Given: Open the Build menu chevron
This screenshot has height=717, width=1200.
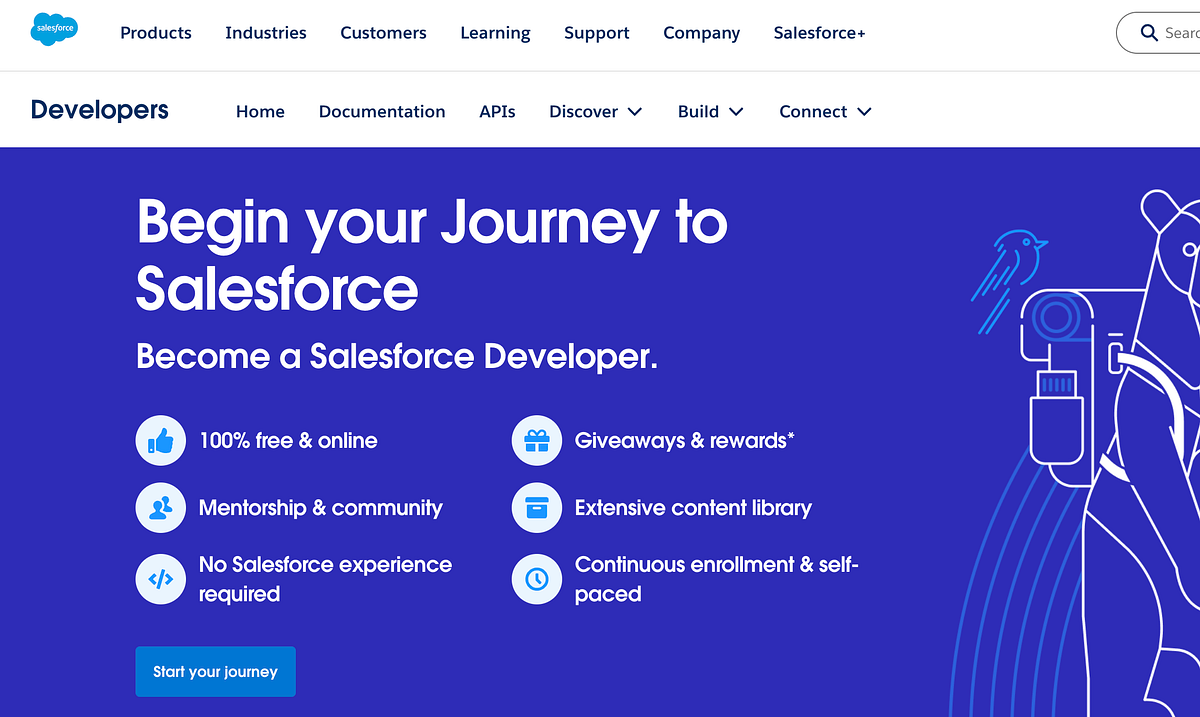Looking at the screenshot, I should tap(737, 112).
